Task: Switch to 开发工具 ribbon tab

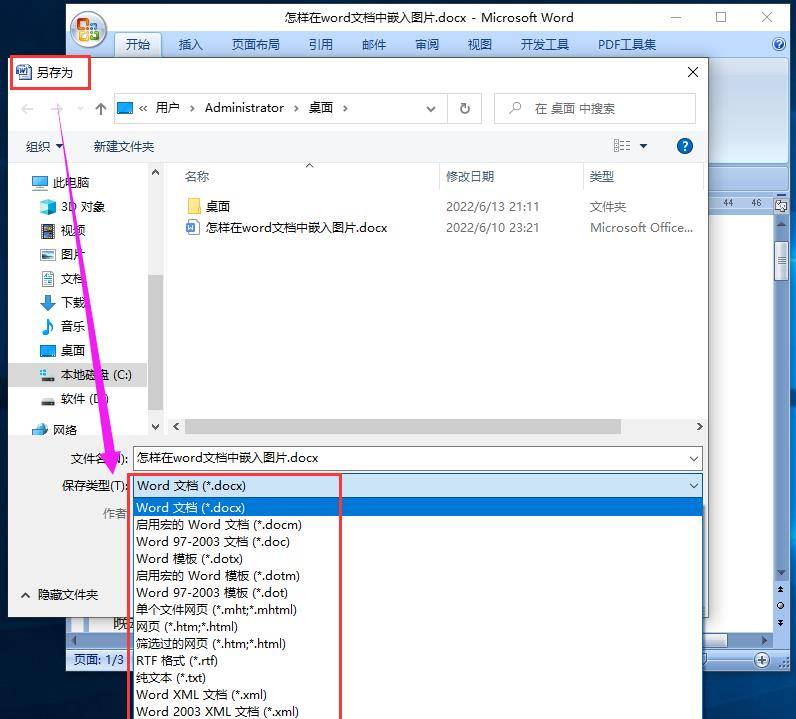Action: click(544, 45)
